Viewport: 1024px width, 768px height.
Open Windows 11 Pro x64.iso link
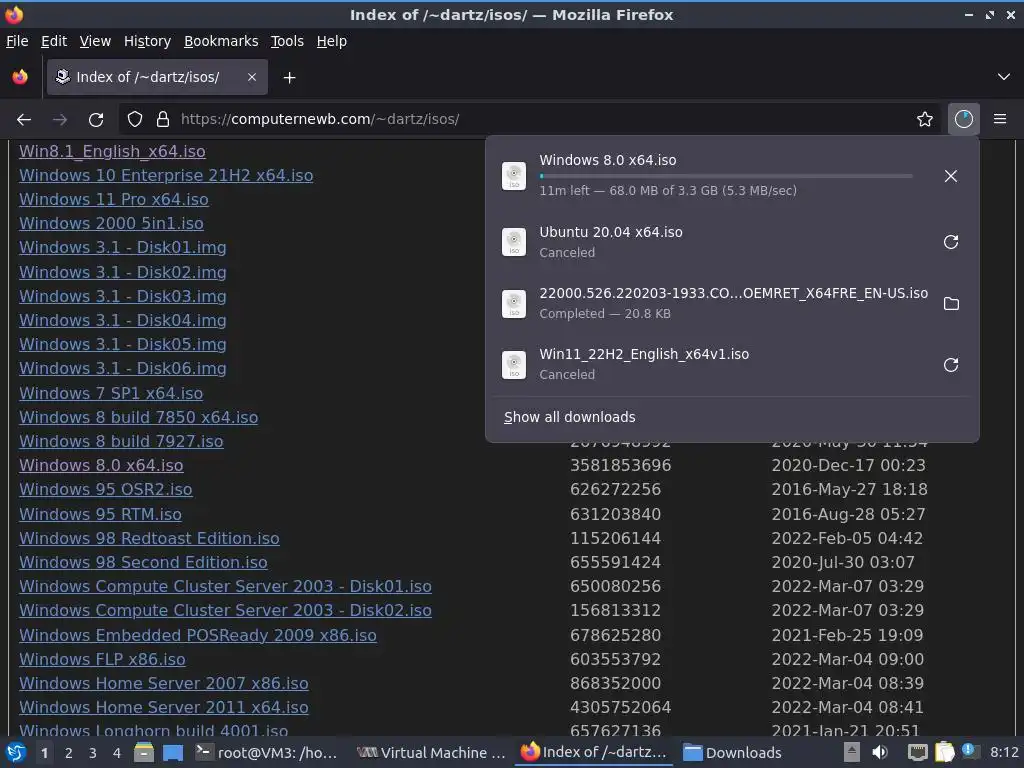pos(114,200)
